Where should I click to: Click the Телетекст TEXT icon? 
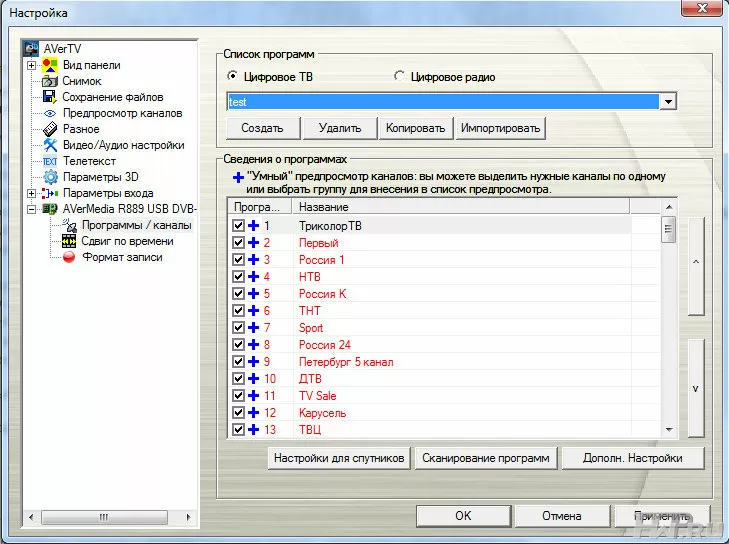(x=49, y=161)
